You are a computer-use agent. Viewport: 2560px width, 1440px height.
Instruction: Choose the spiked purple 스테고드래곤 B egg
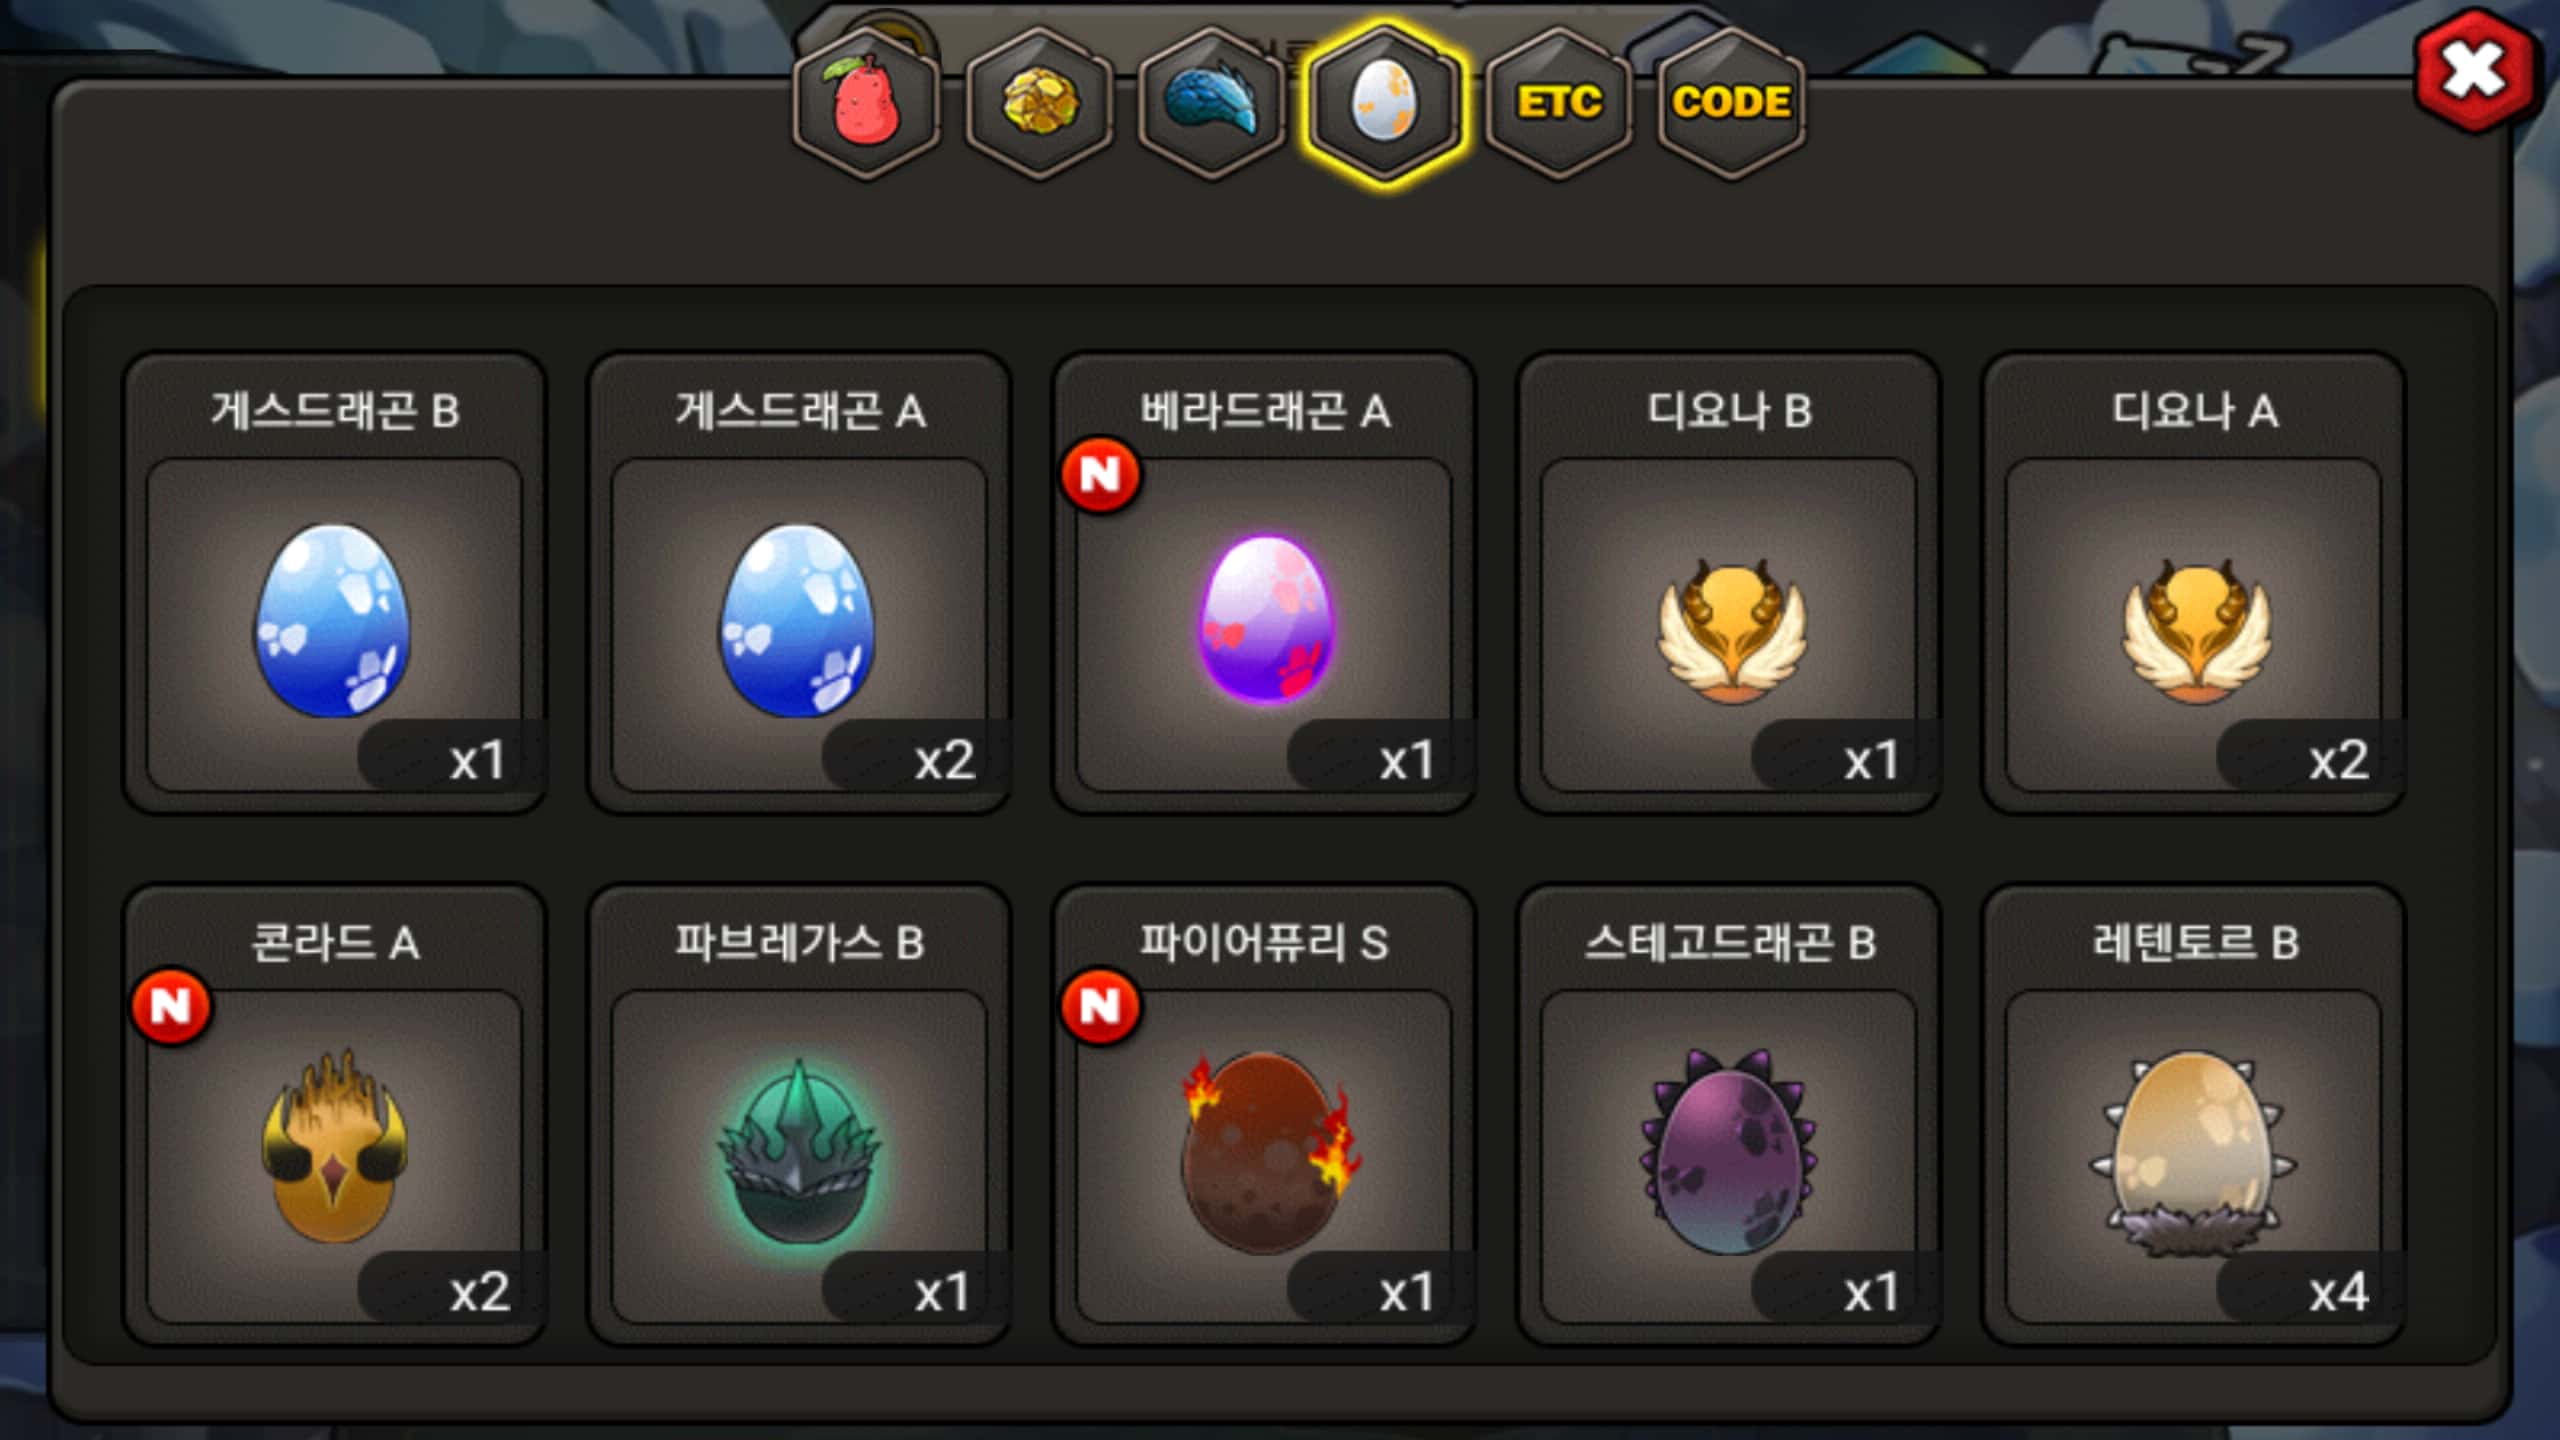pyautogui.click(x=1729, y=1115)
